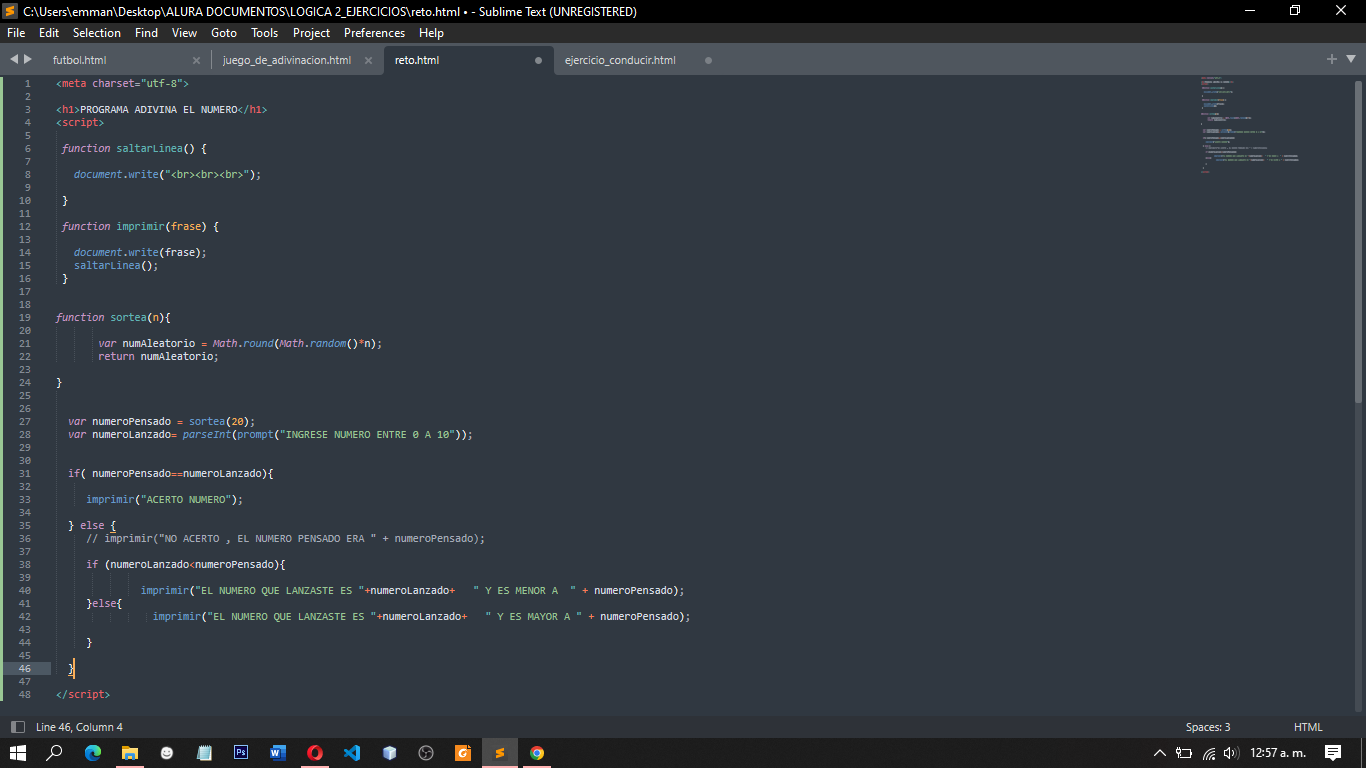Close the unsaved ejercicio_conducir.html tab via dot
Viewport: 1366px width, 768px height.
(x=708, y=60)
